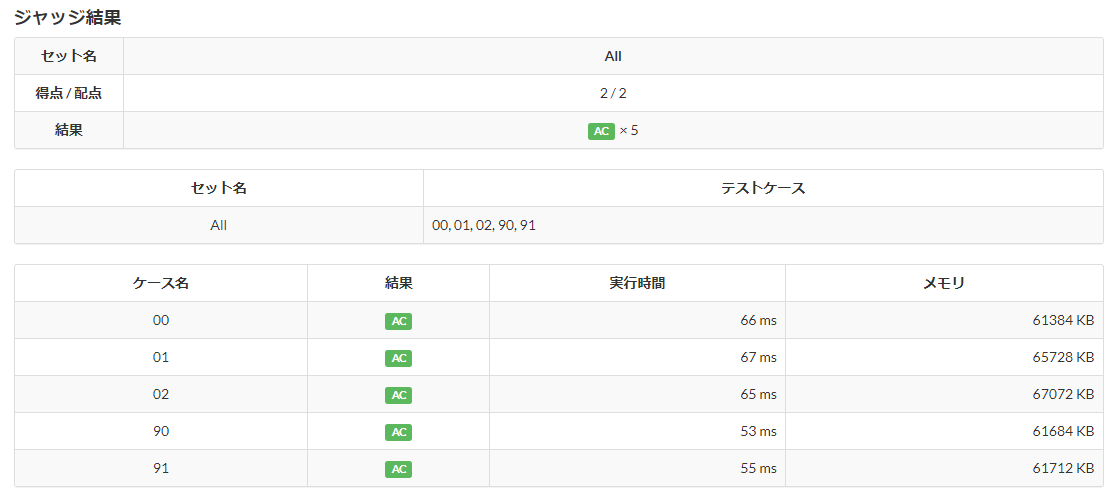Click the ケース名 column header
Image resolution: width=1119 pixels, height=503 pixels.
click(161, 283)
